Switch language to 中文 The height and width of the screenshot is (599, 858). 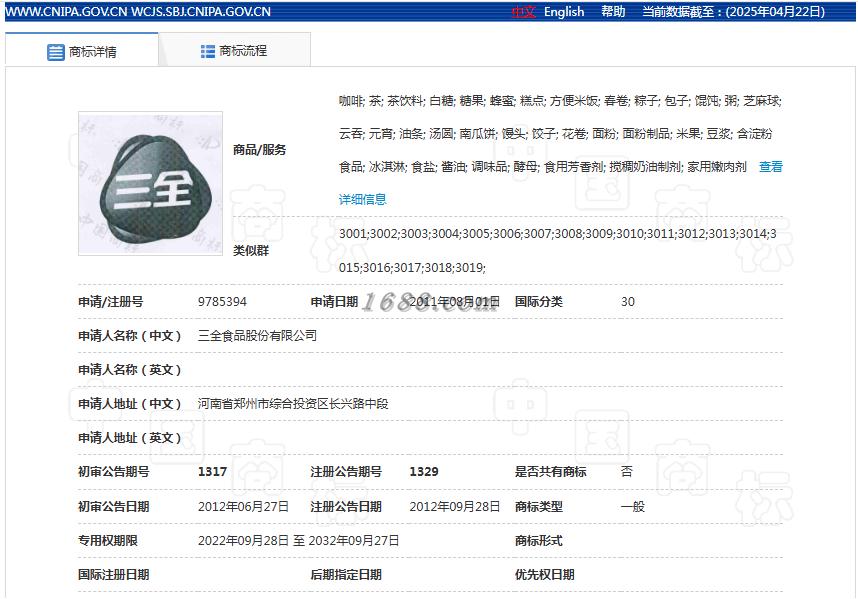click(x=523, y=11)
